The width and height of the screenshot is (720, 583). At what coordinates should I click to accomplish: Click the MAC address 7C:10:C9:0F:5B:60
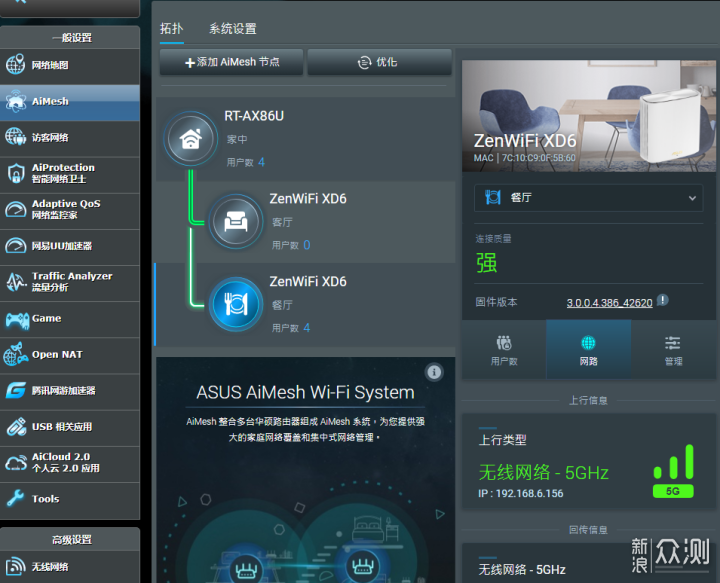538,158
